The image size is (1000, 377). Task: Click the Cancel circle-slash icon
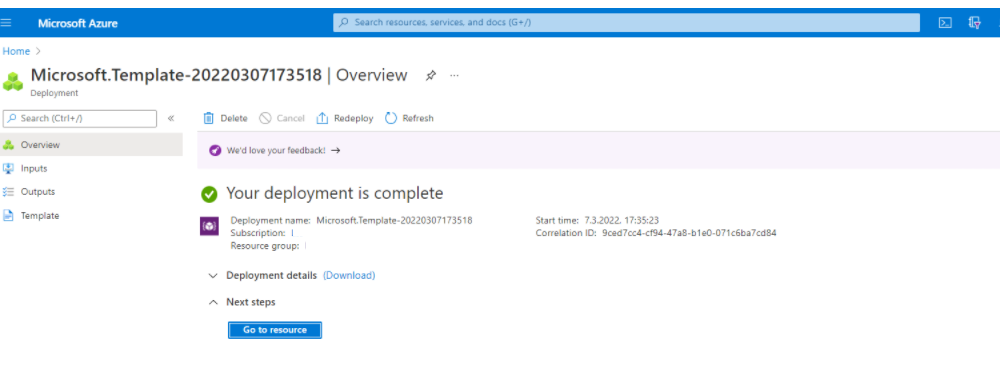[265, 118]
